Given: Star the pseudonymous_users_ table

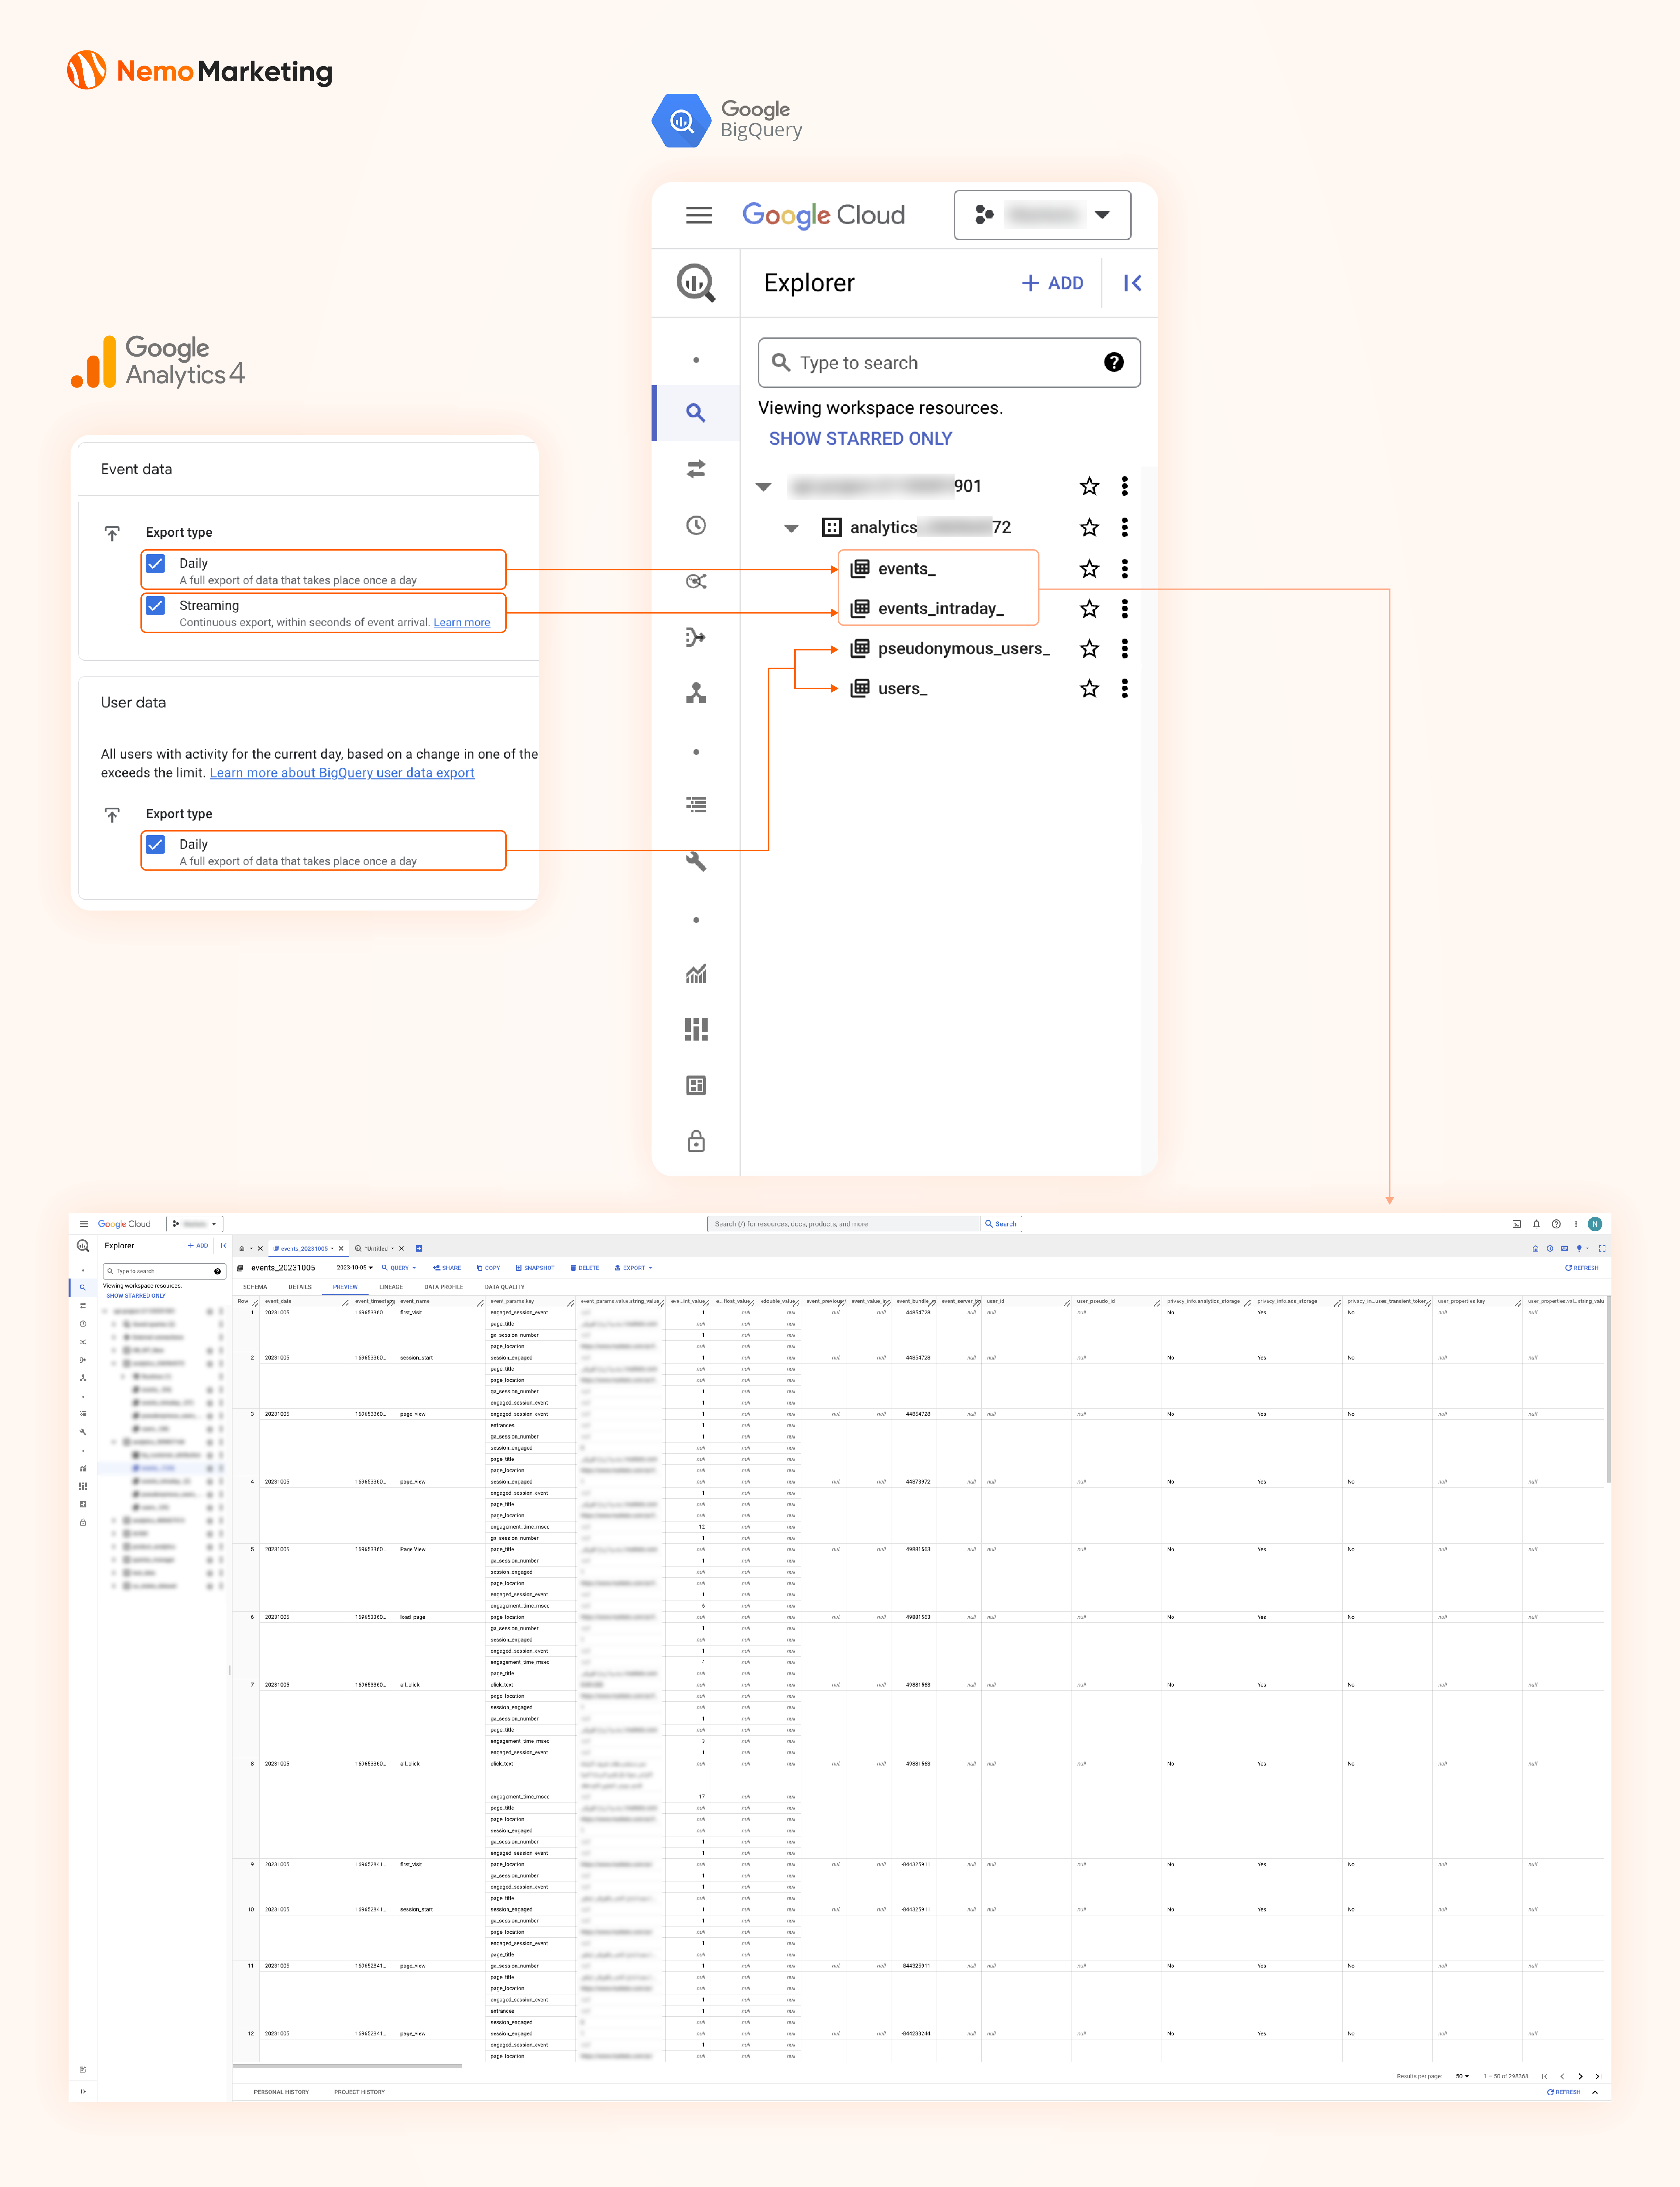Looking at the screenshot, I should tap(1089, 649).
